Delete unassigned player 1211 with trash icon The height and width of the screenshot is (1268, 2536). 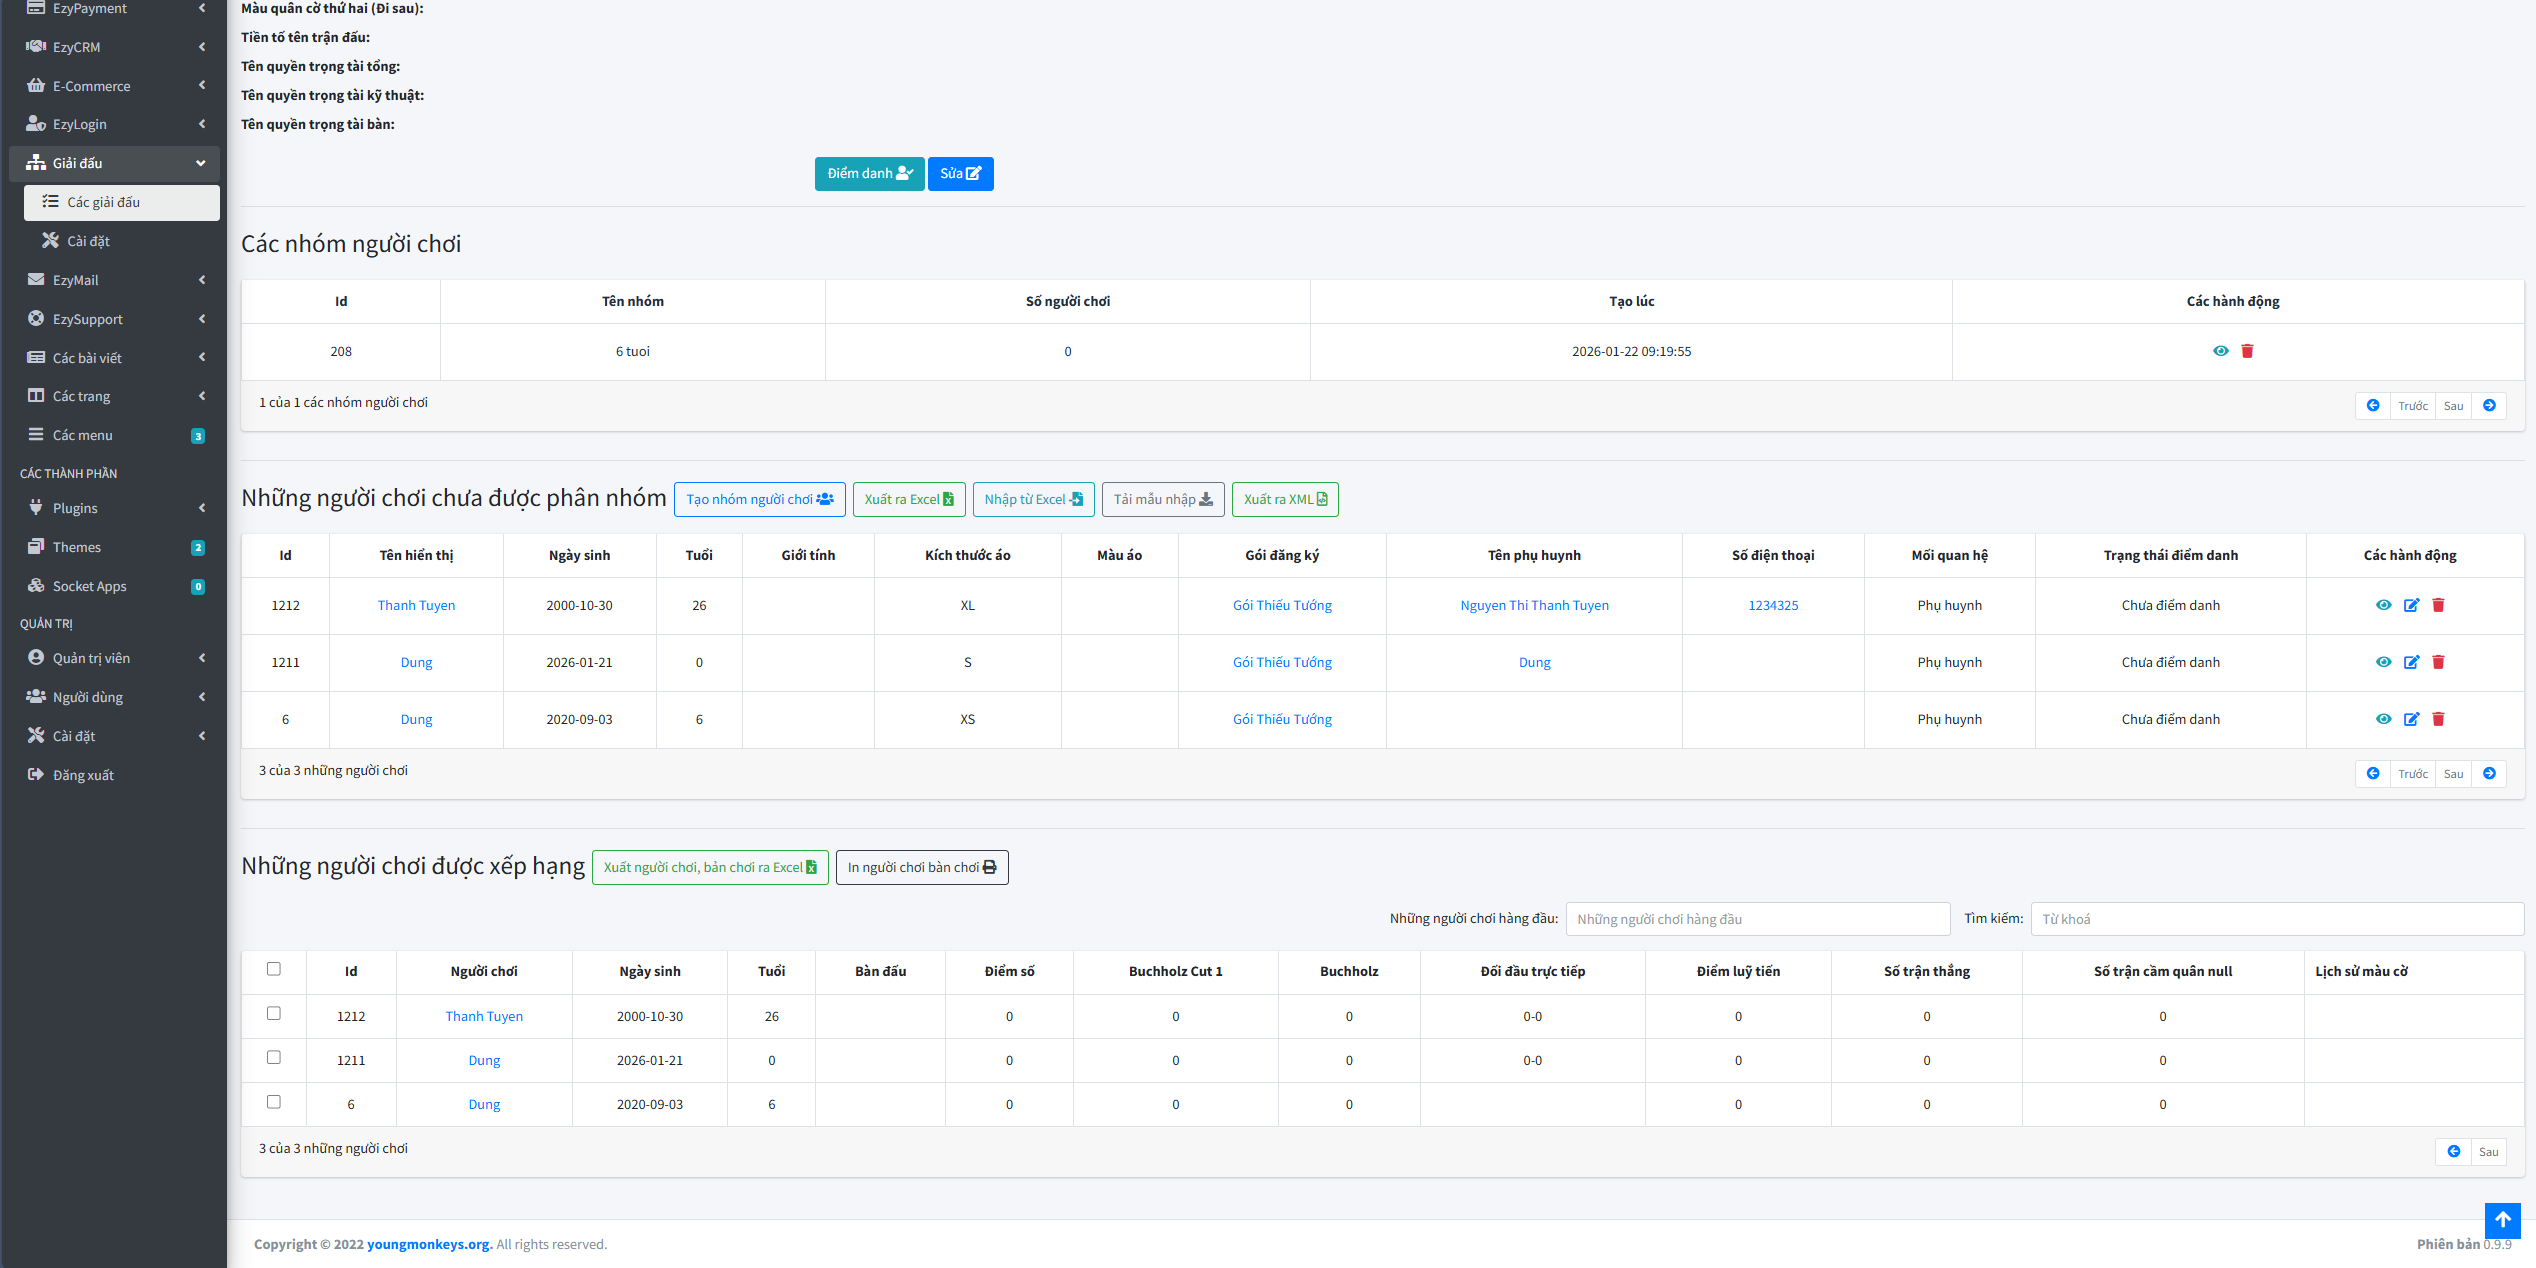(2438, 662)
